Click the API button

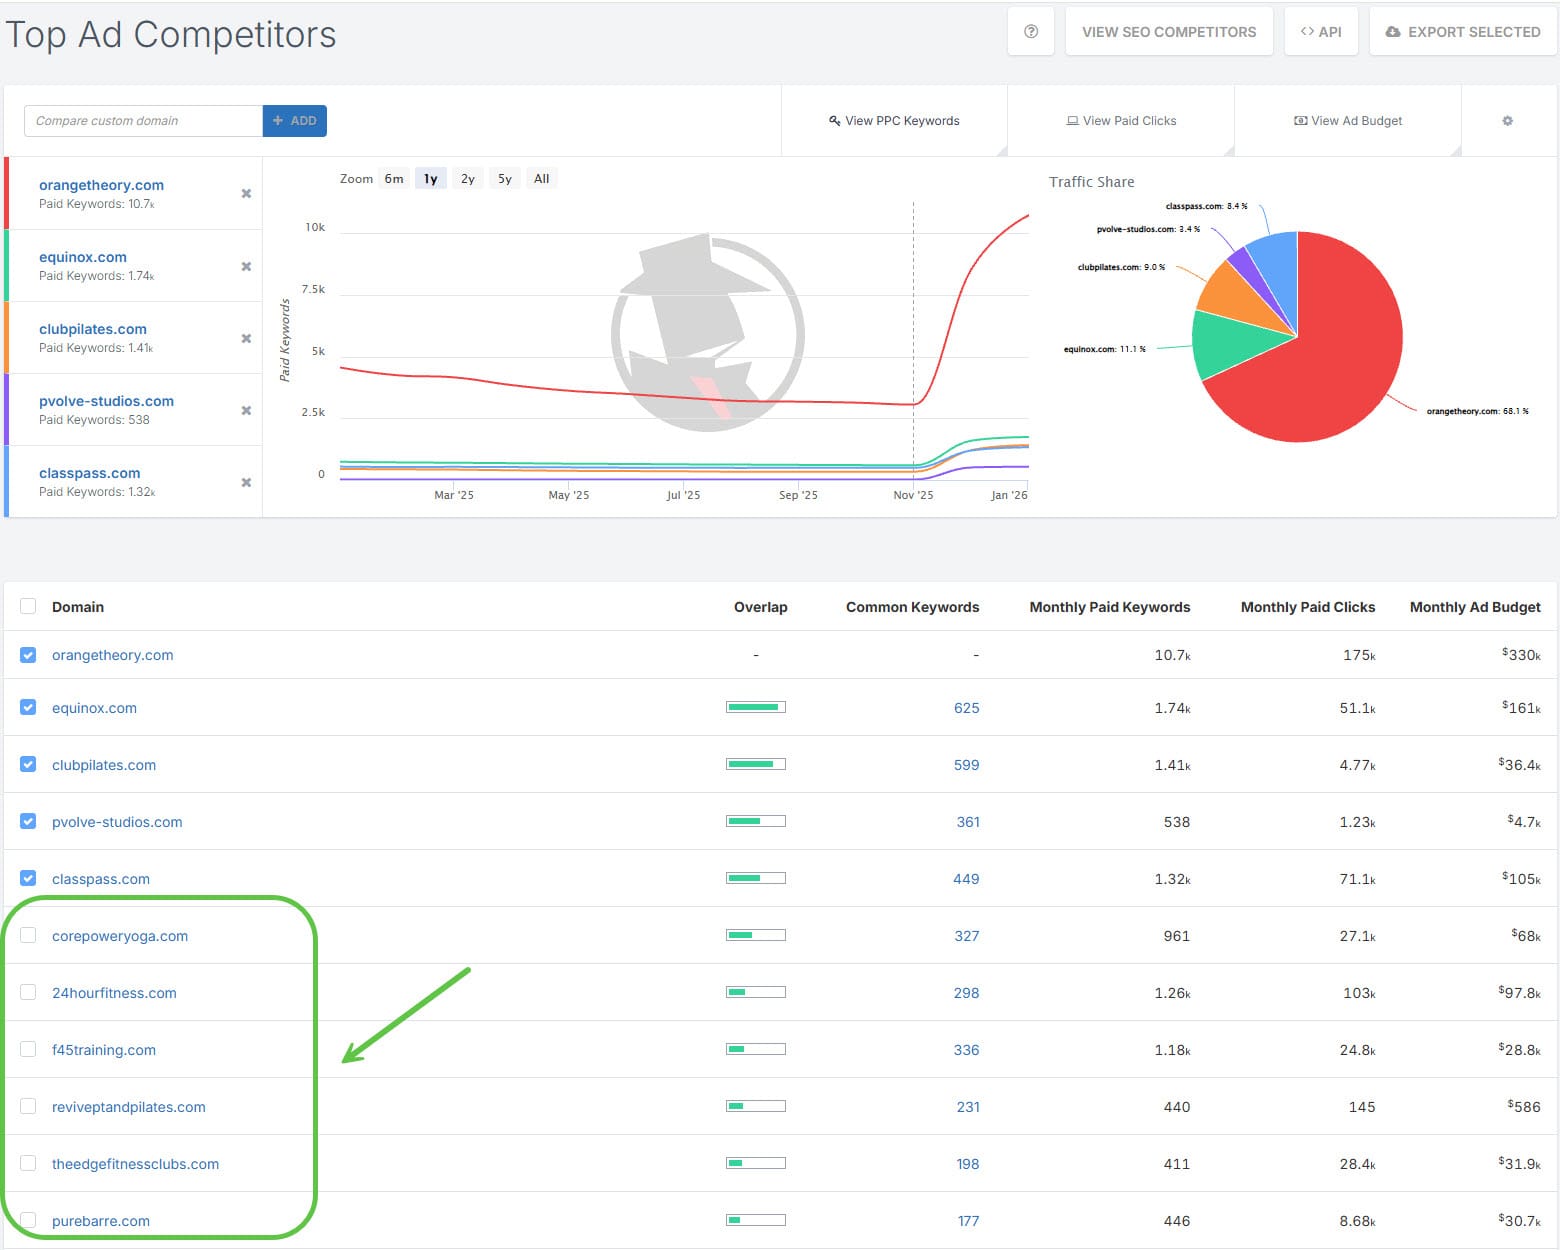(x=1321, y=32)
